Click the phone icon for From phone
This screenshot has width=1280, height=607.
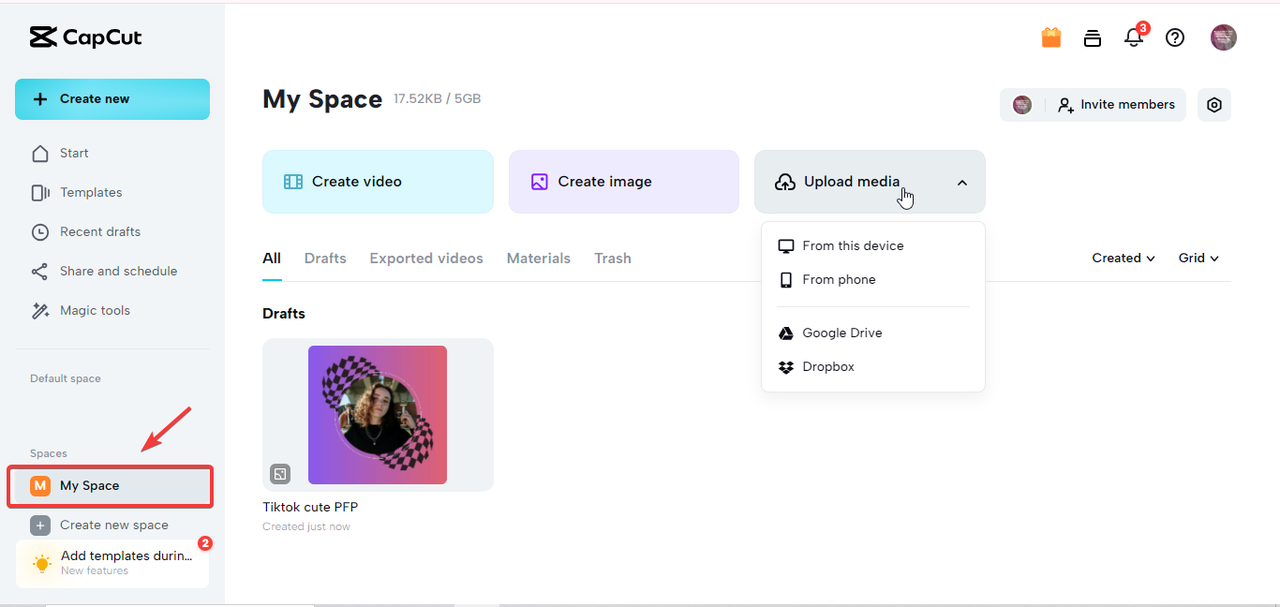pyautogui.click(x=786, y=280)
